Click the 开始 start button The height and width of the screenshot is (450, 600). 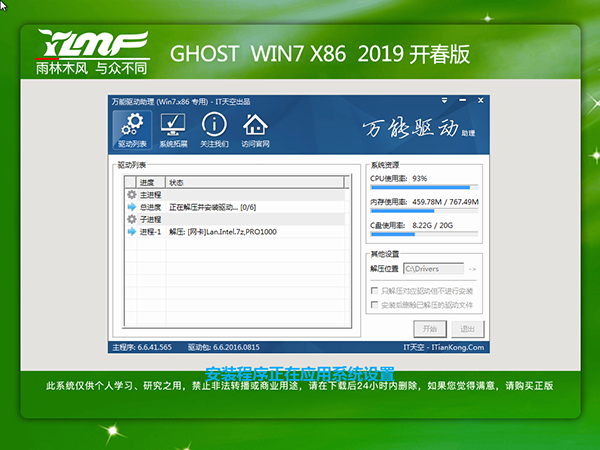[430, 329]
